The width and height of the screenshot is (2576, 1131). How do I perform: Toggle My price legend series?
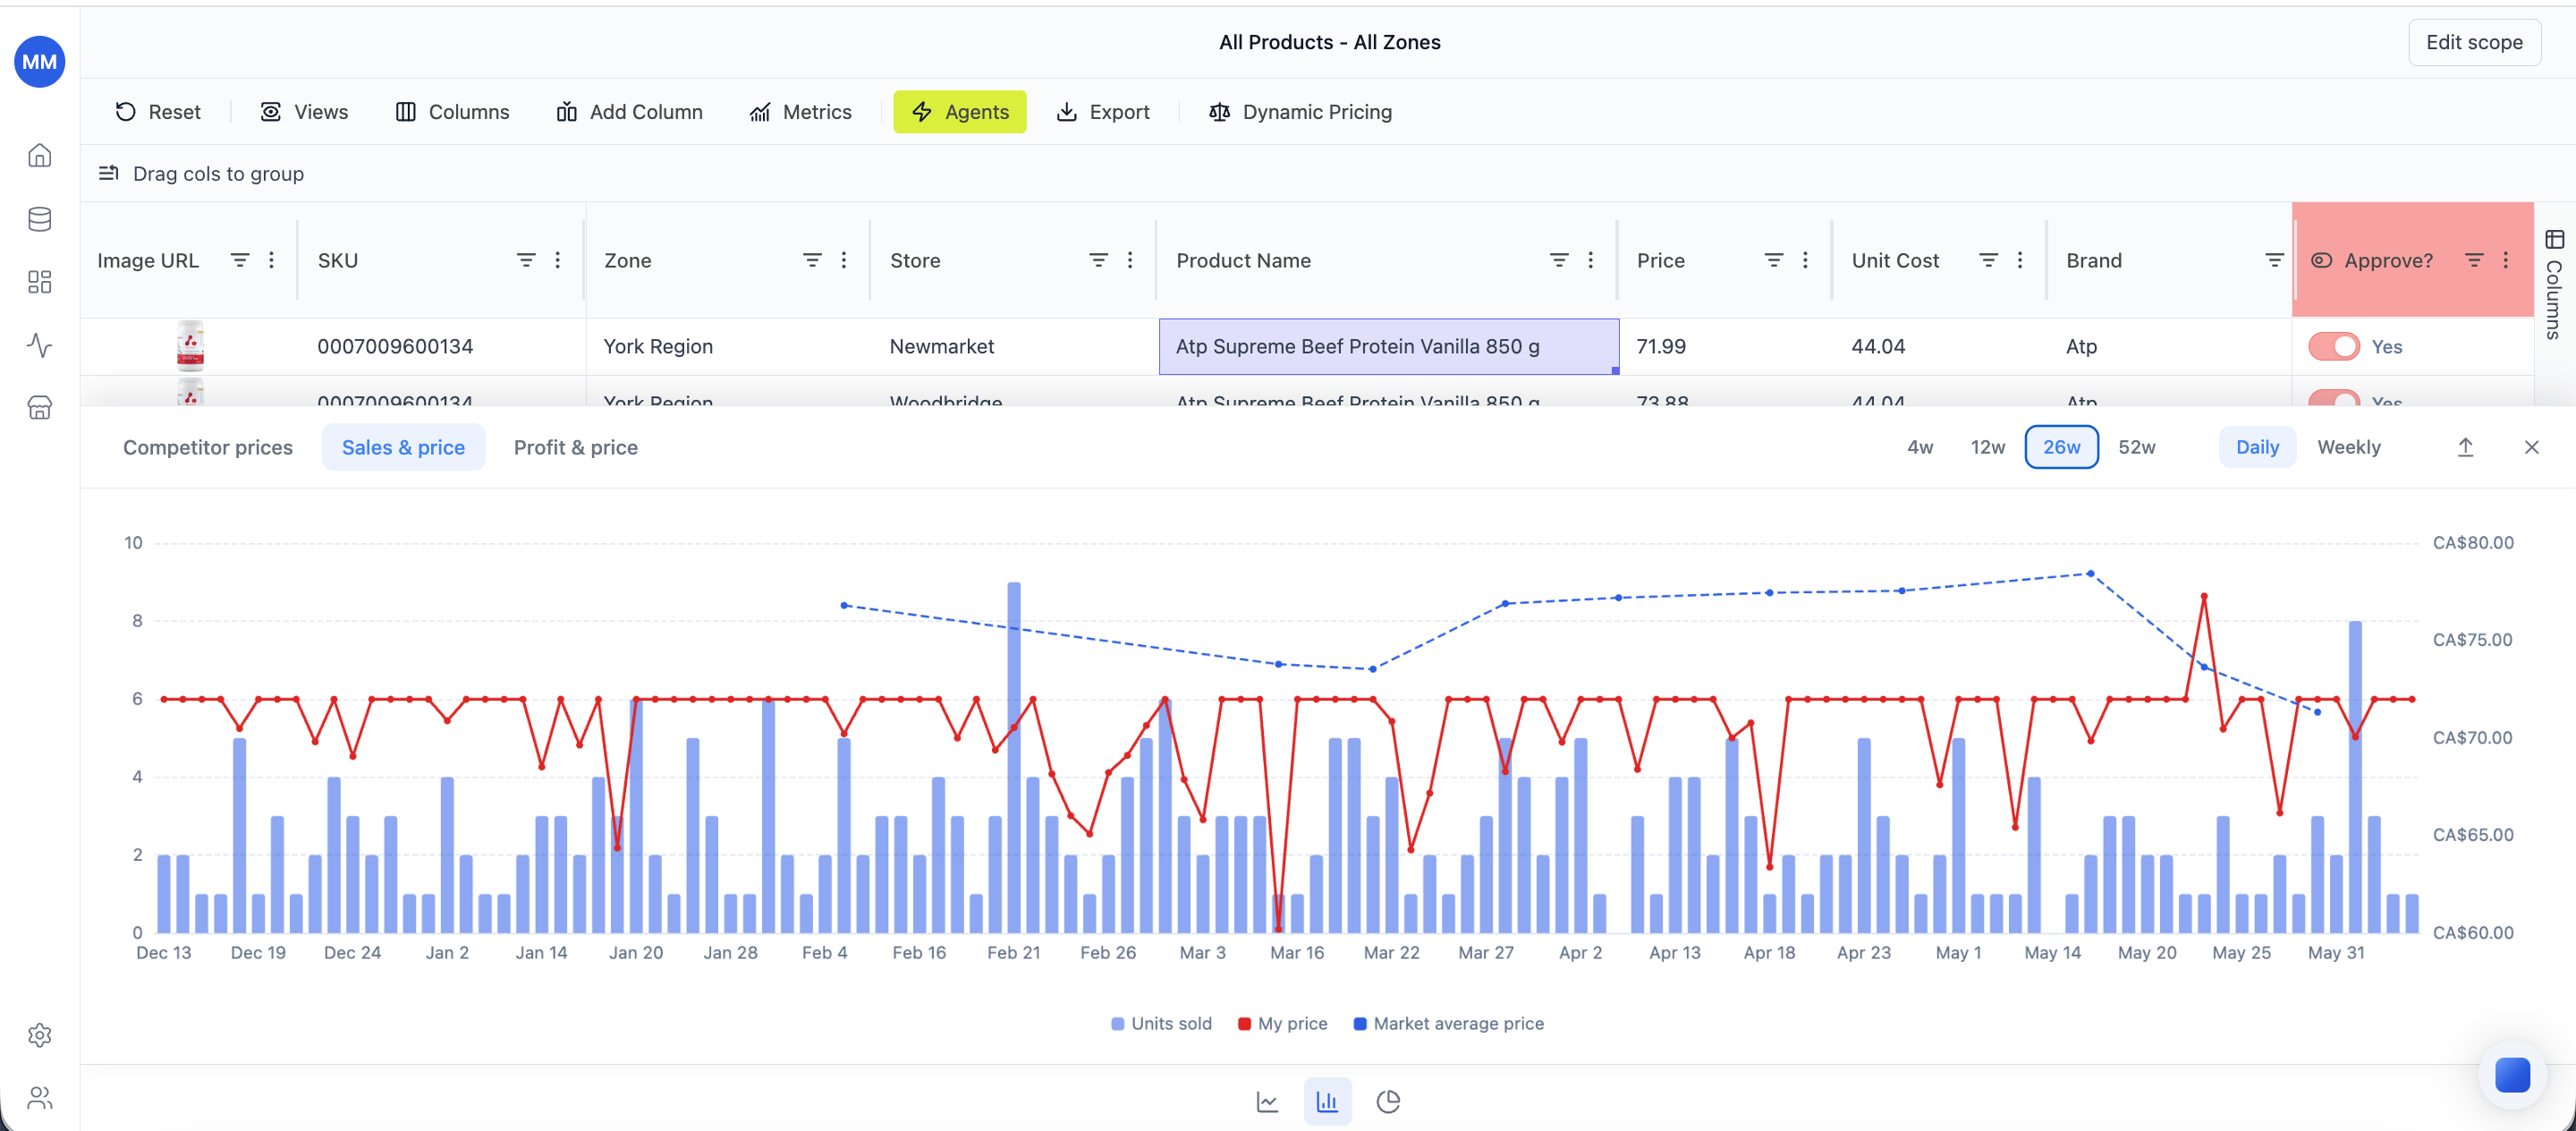pos(1282,1023)
